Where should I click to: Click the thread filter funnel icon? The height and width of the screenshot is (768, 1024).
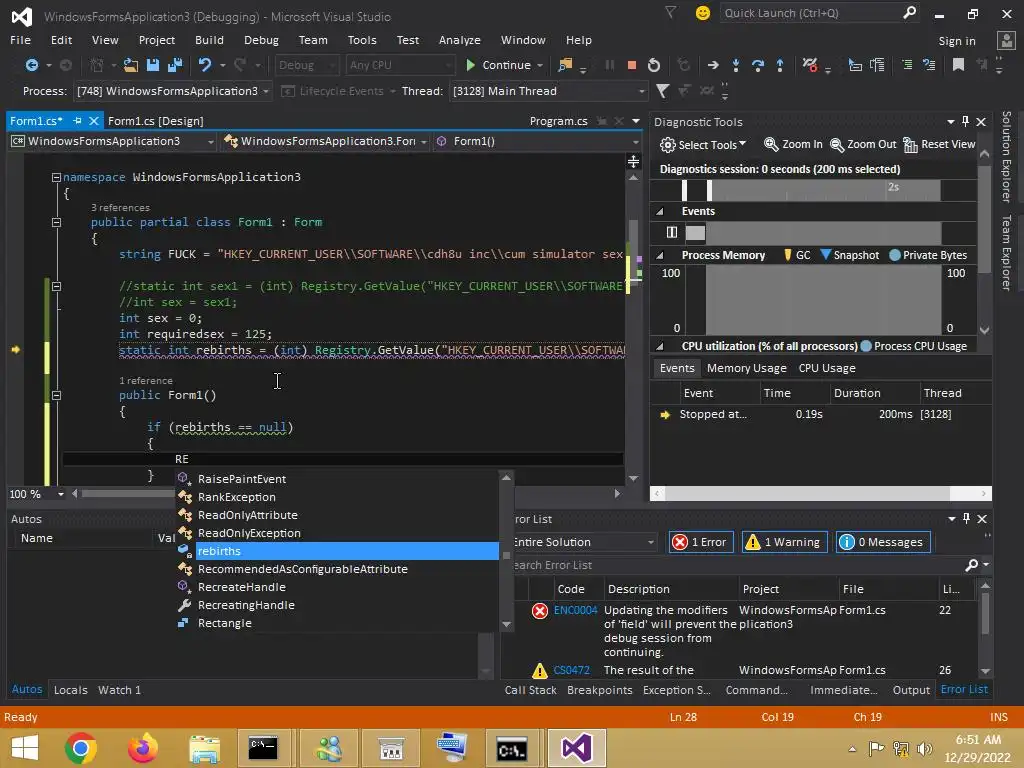(x=662, y=91)
